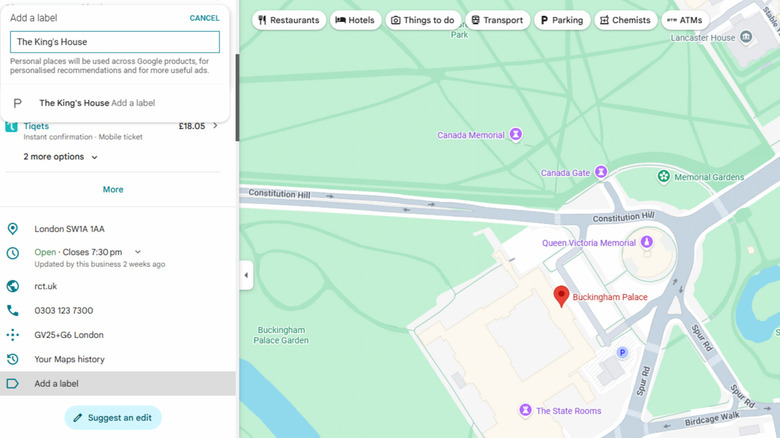Expand the opening hours chevron

(138, 252)
